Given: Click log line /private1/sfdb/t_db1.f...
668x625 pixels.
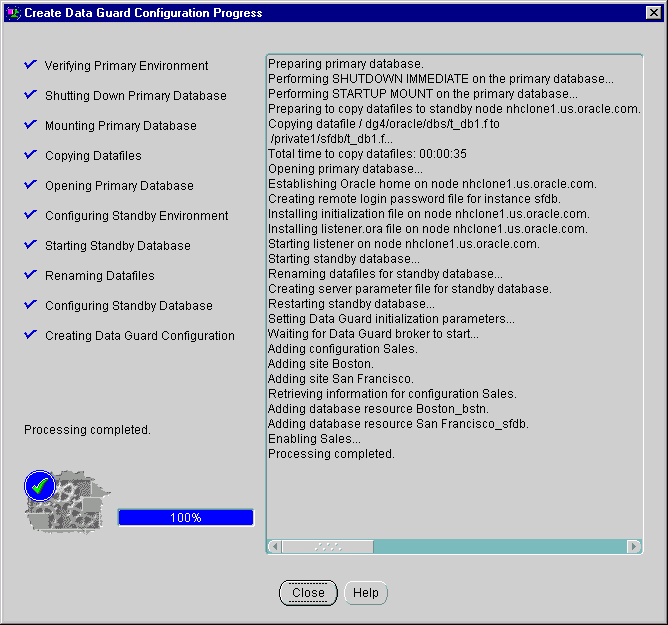Looking at the screenshot, I should [x=331, y=139].
